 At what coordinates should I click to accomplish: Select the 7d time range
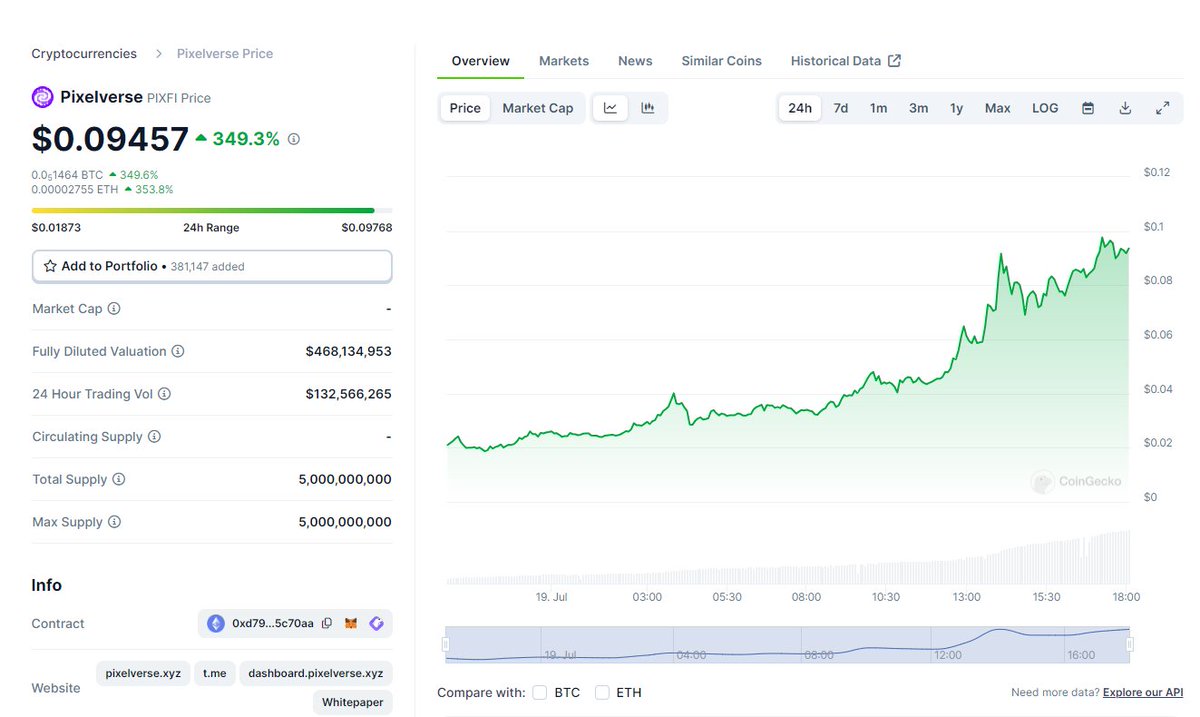[841, 108]
